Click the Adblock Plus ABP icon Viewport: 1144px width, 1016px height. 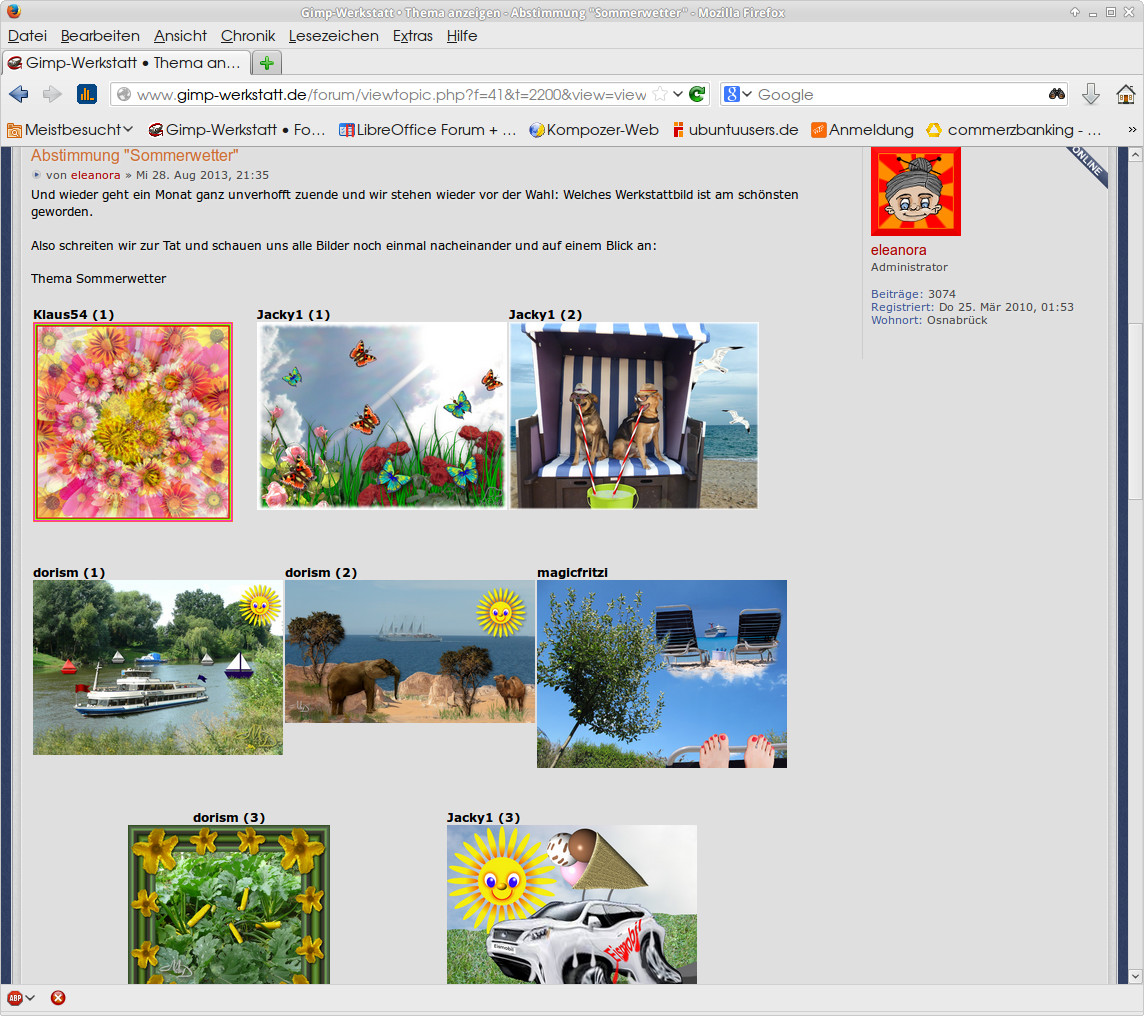pyautogui.click(x=15, y=997)
